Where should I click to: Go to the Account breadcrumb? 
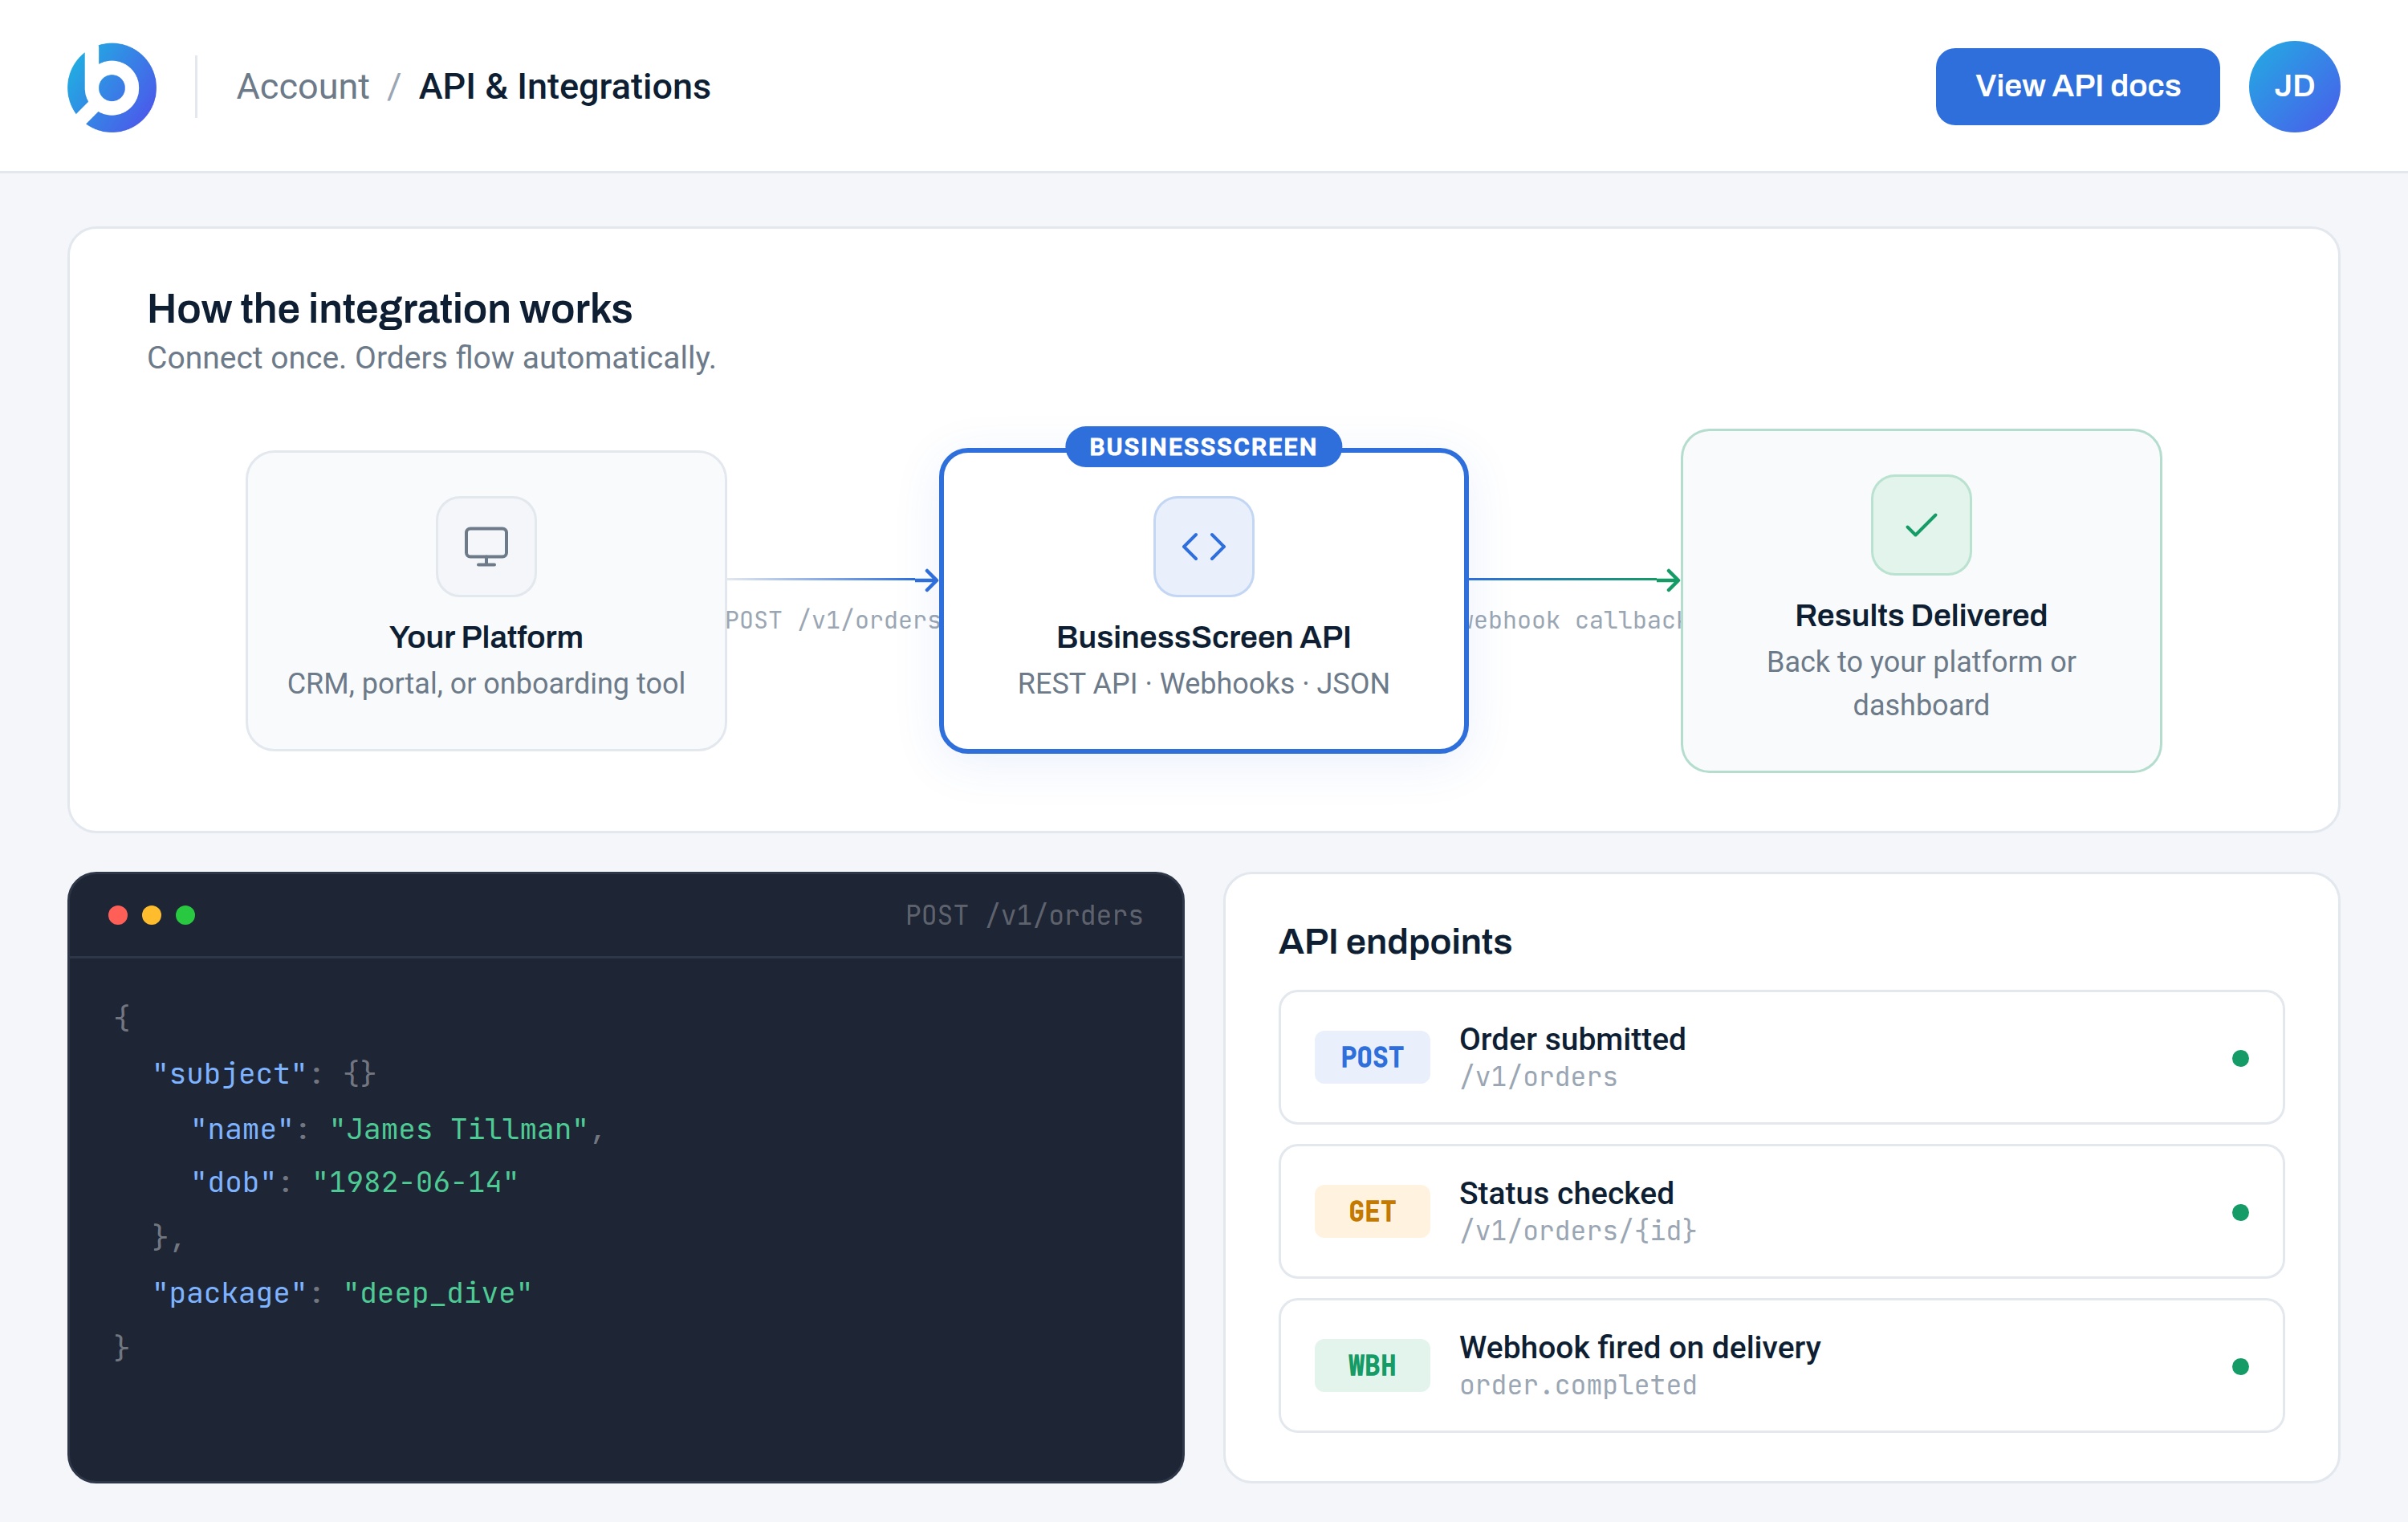(302, 87)
